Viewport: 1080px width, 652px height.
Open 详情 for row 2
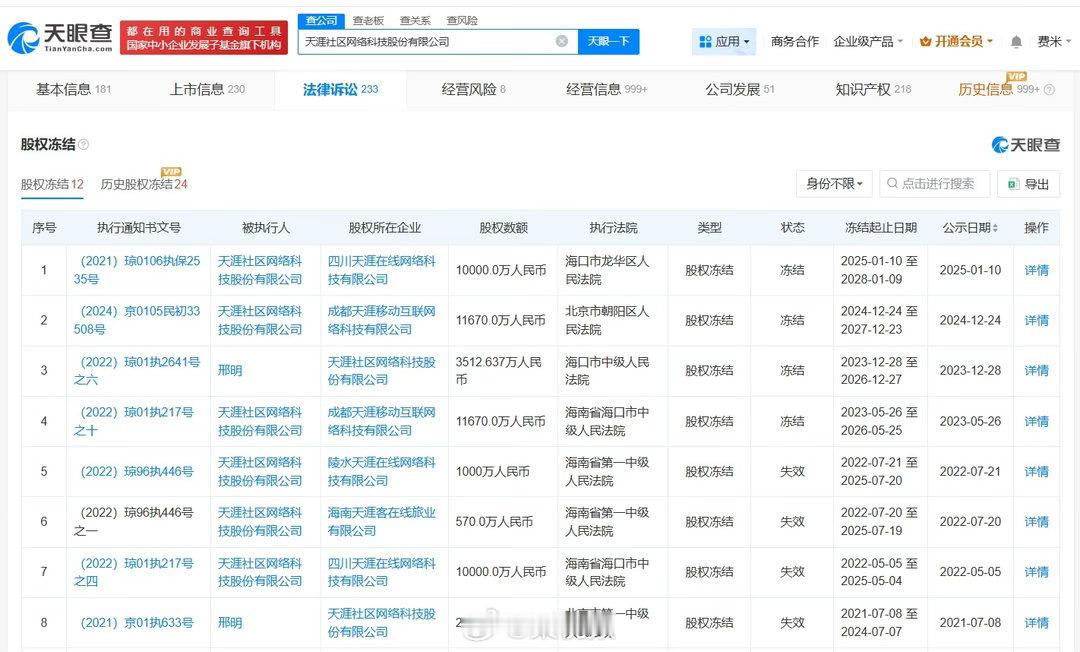(x=1037, y=320)
